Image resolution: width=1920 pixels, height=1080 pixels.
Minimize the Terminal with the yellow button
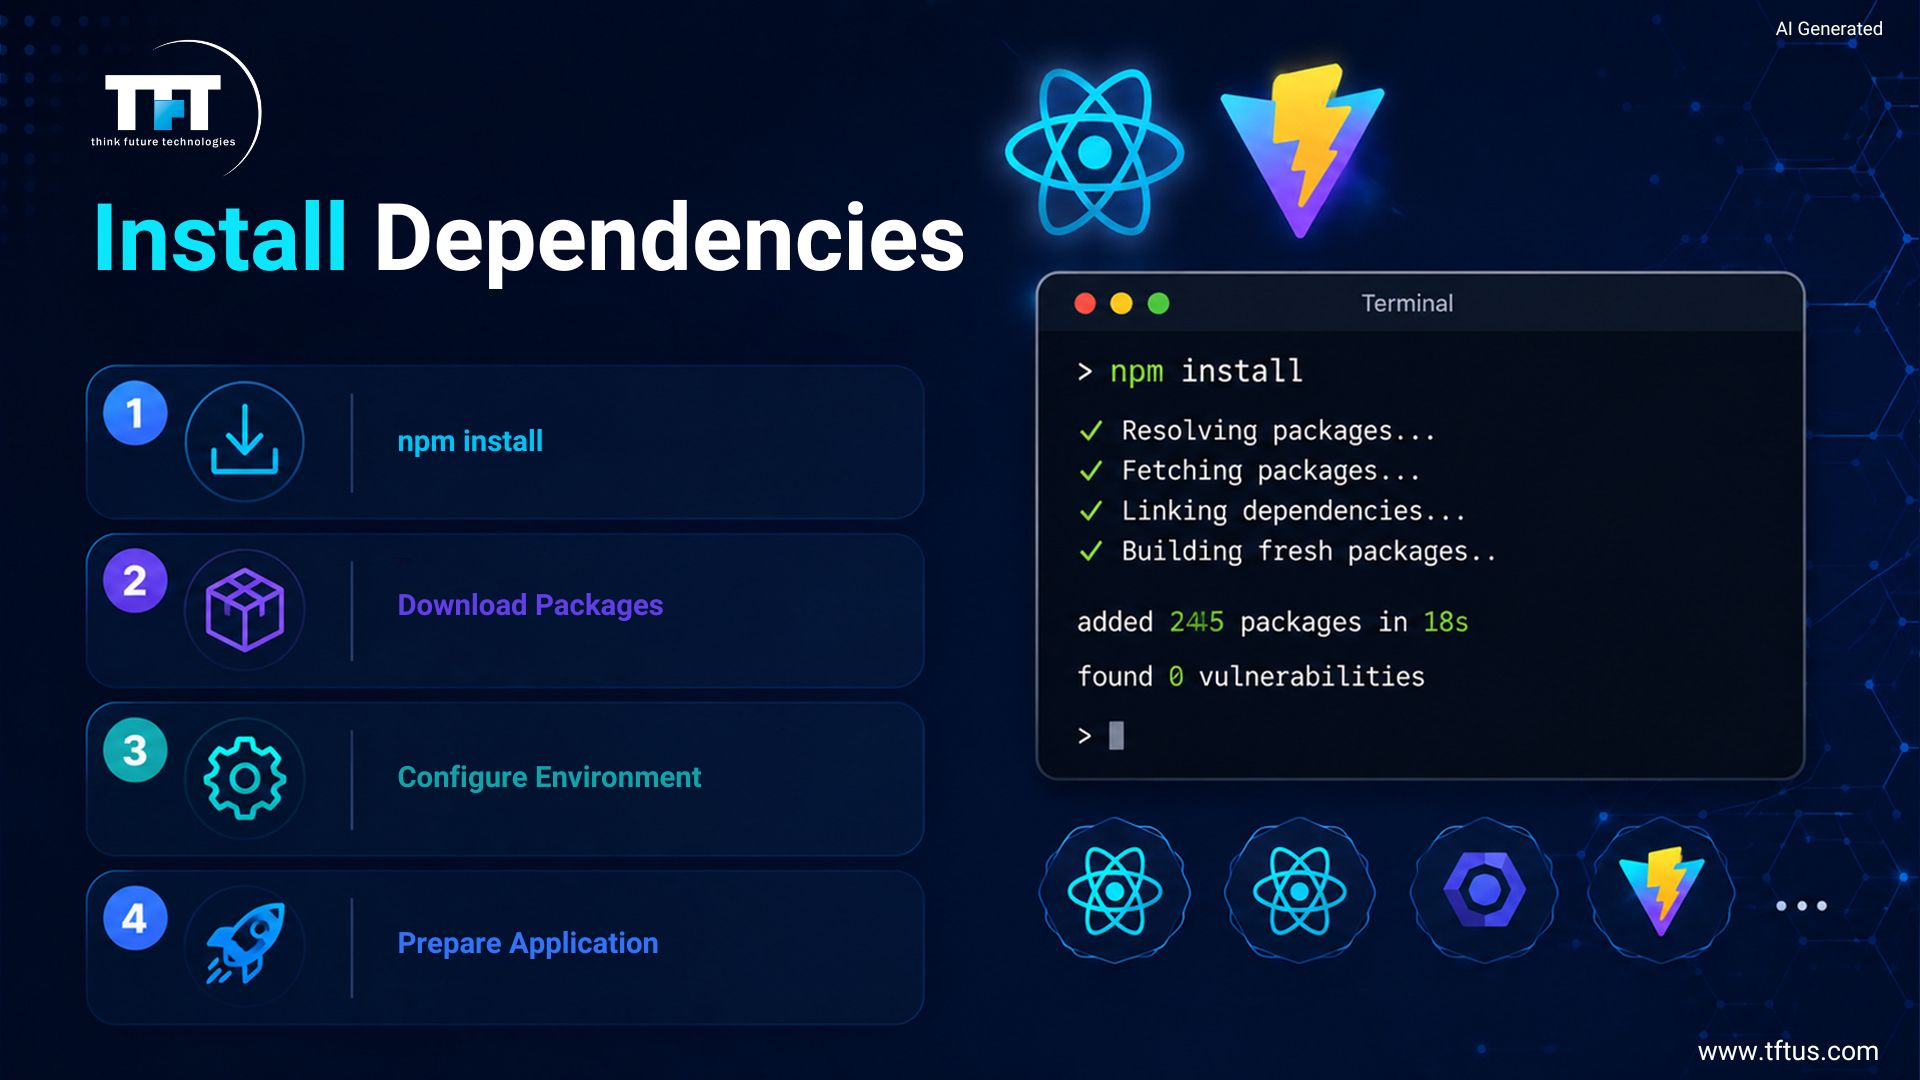[1121, 303]
